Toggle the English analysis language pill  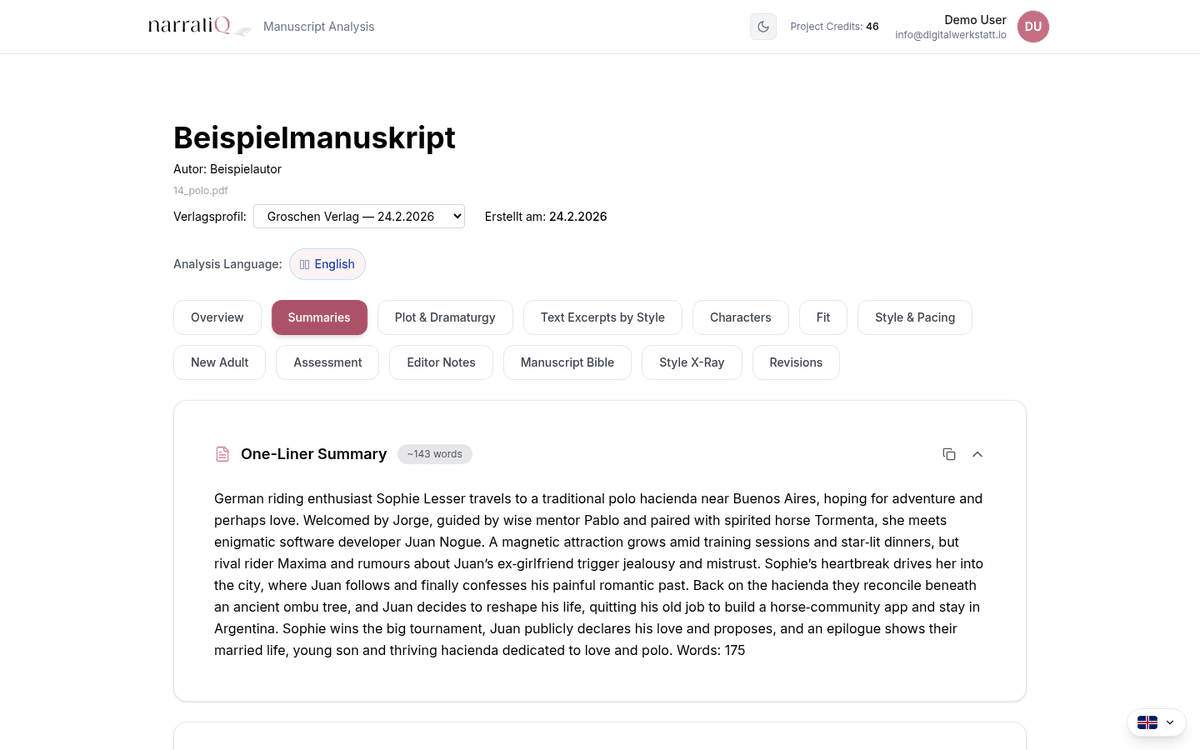(x=327, y=264)
